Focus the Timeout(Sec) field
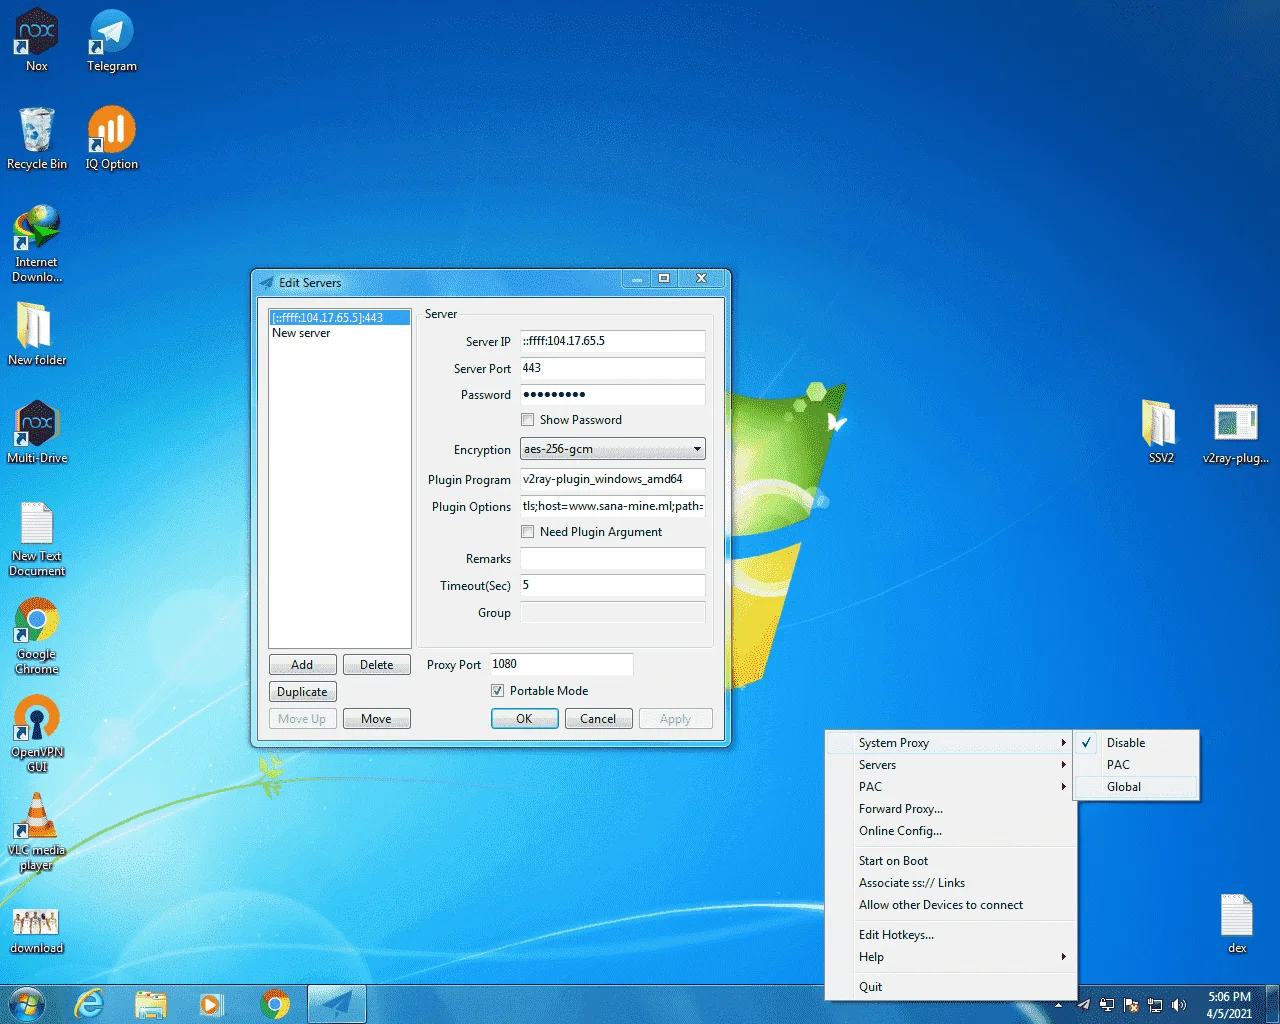 [612, 585]
